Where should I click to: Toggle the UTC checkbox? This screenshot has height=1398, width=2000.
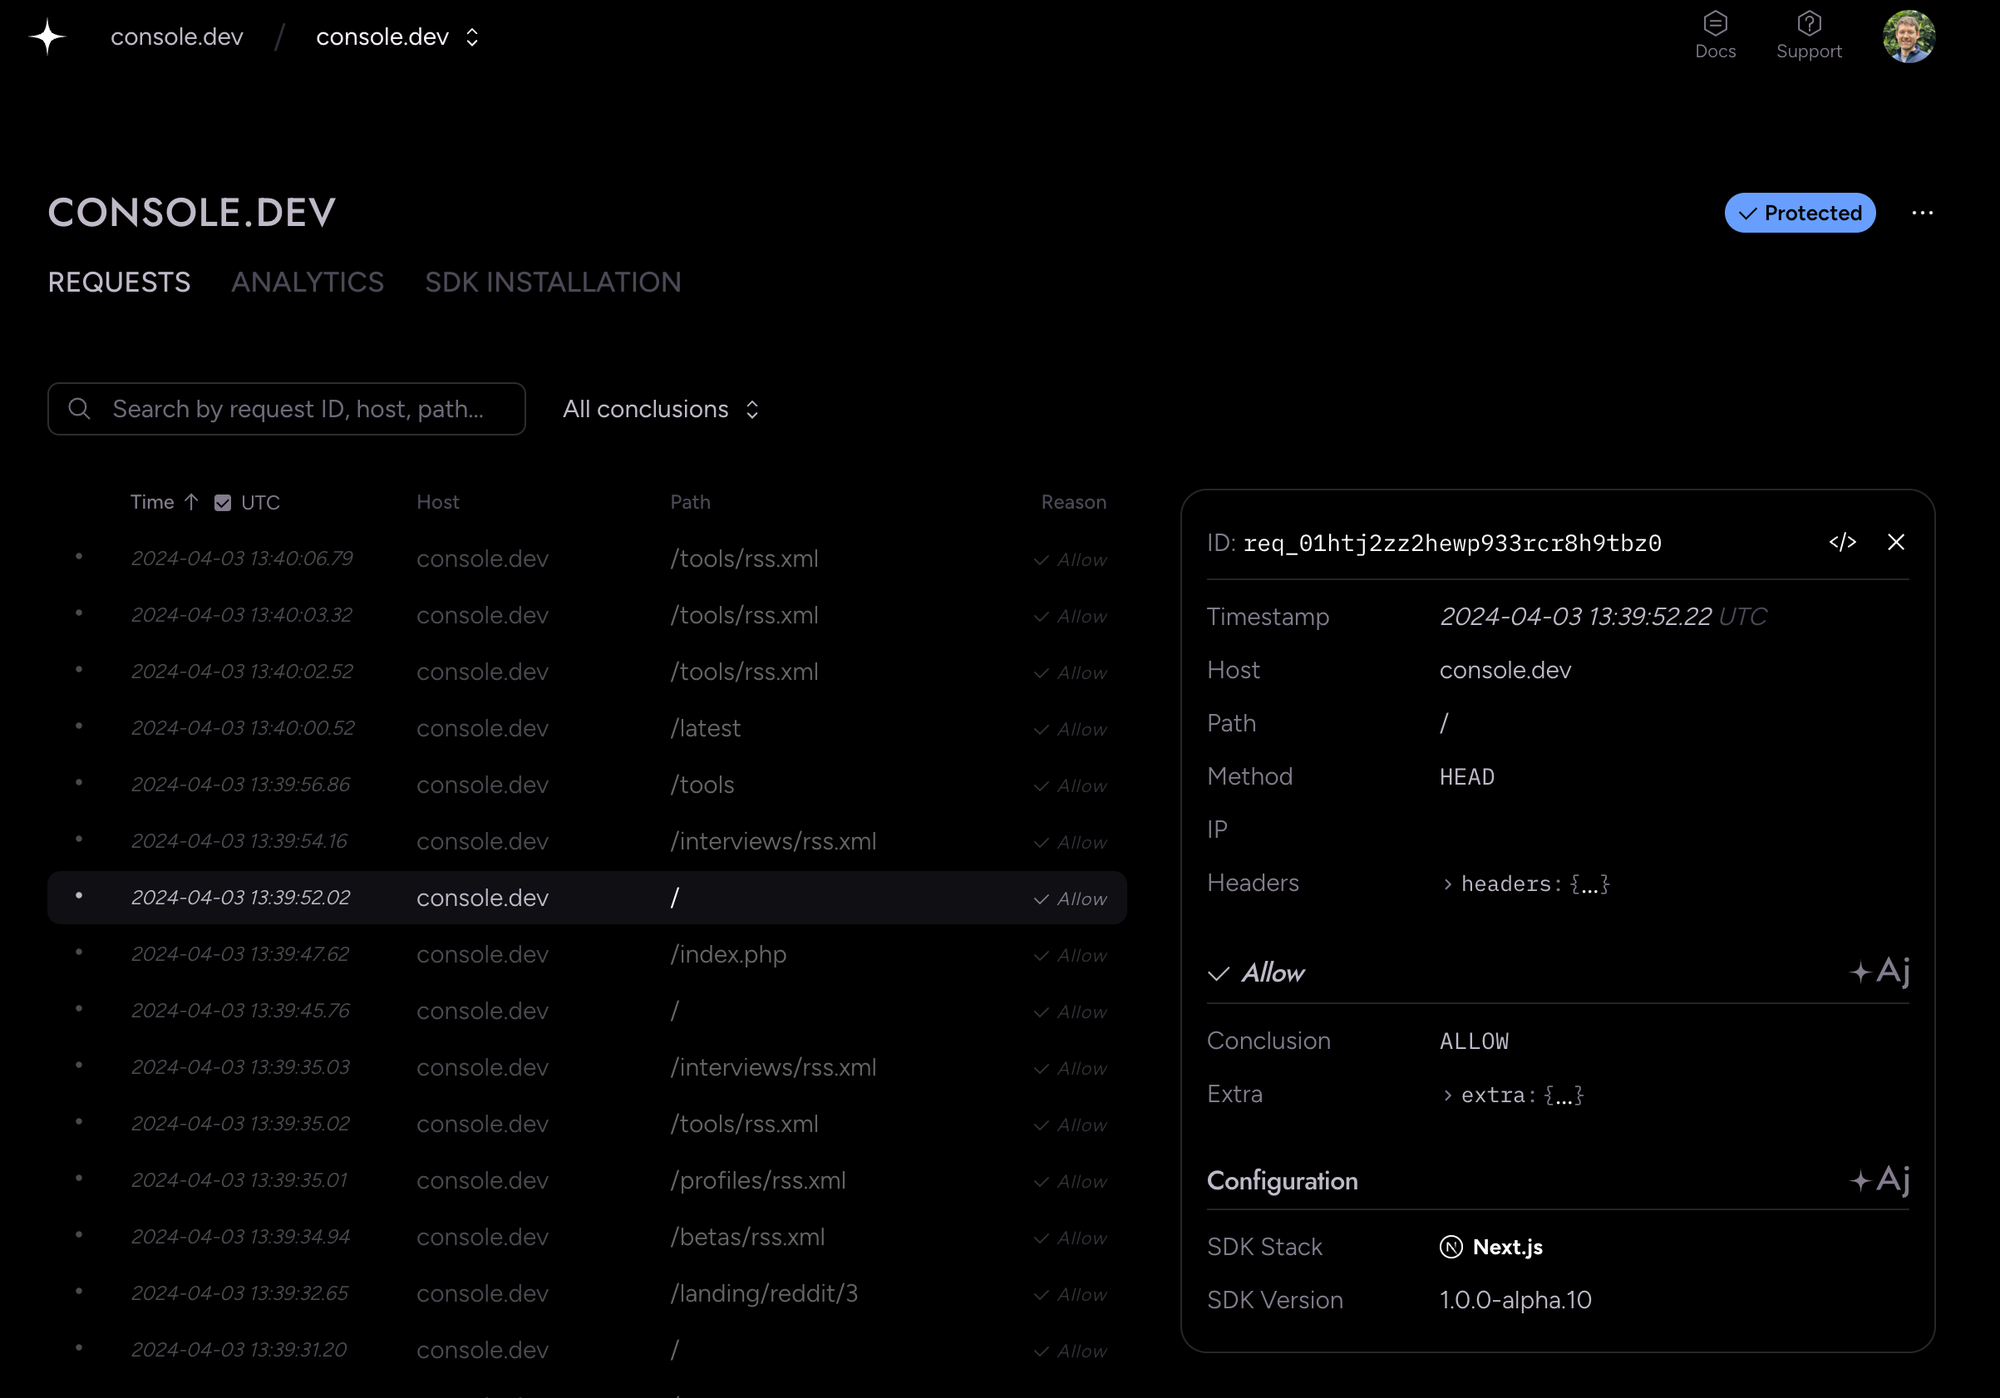(223, 503)
